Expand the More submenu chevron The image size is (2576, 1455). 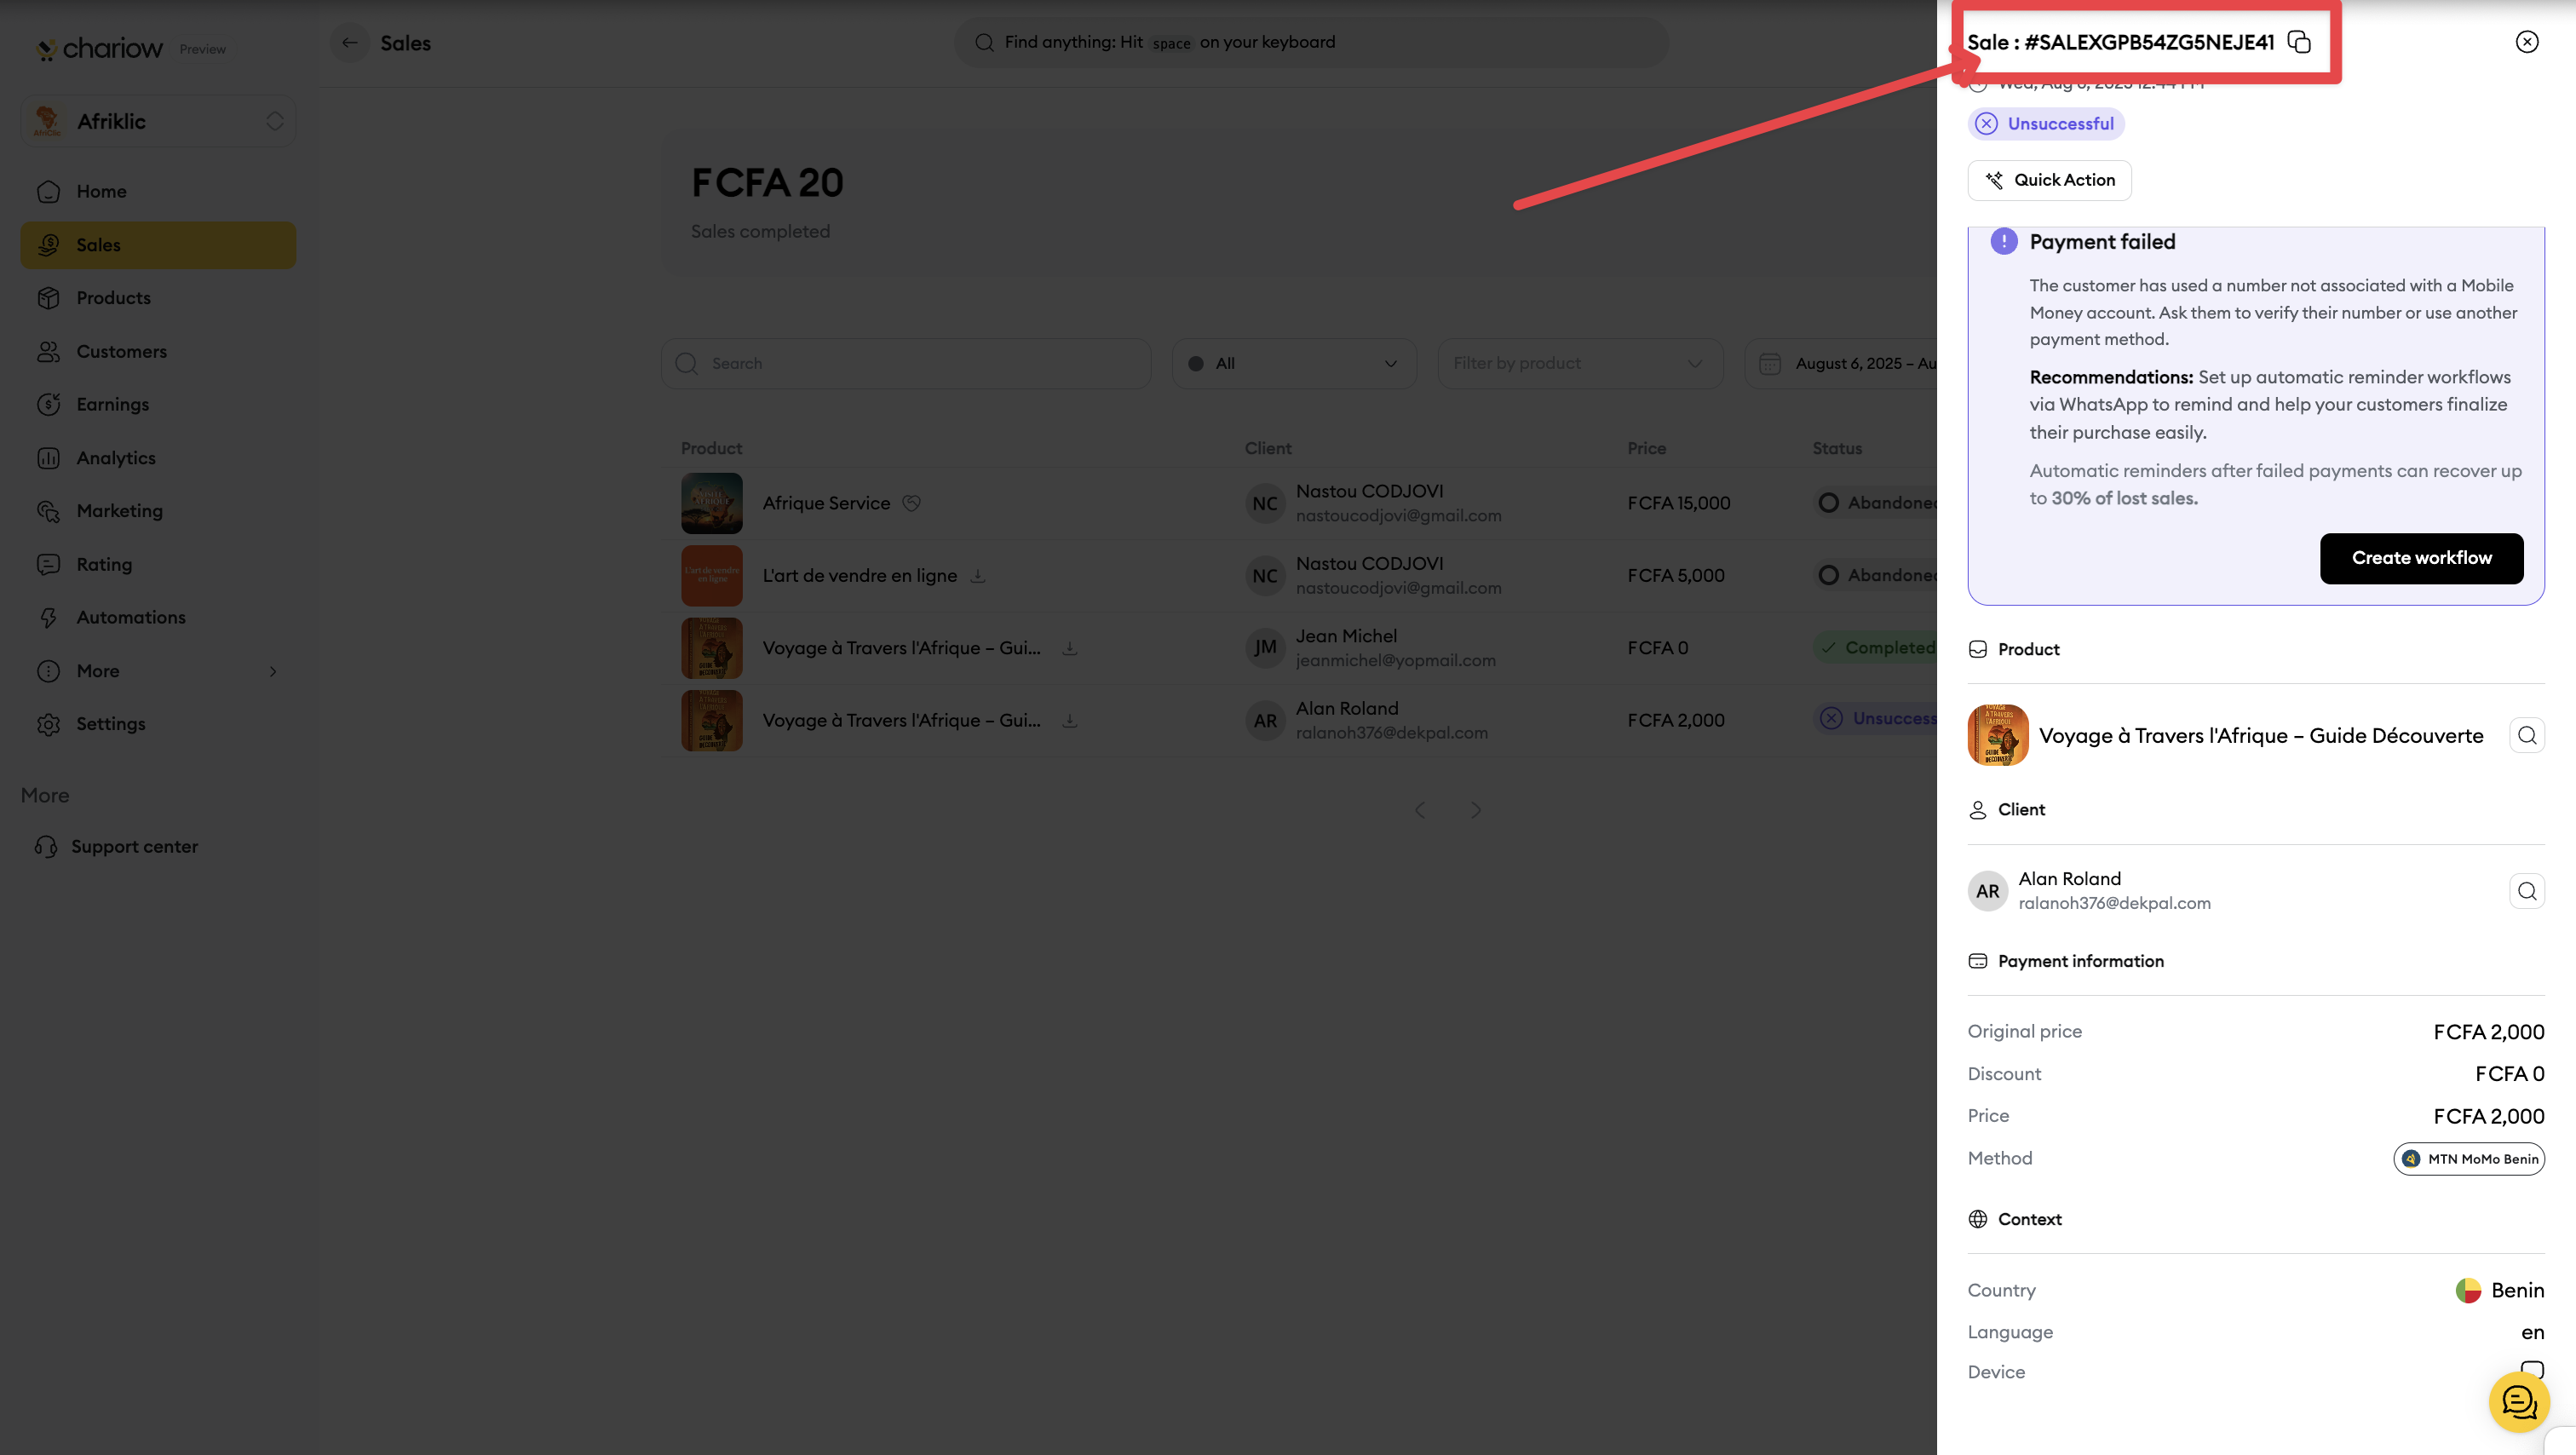[x=273, y=671]
